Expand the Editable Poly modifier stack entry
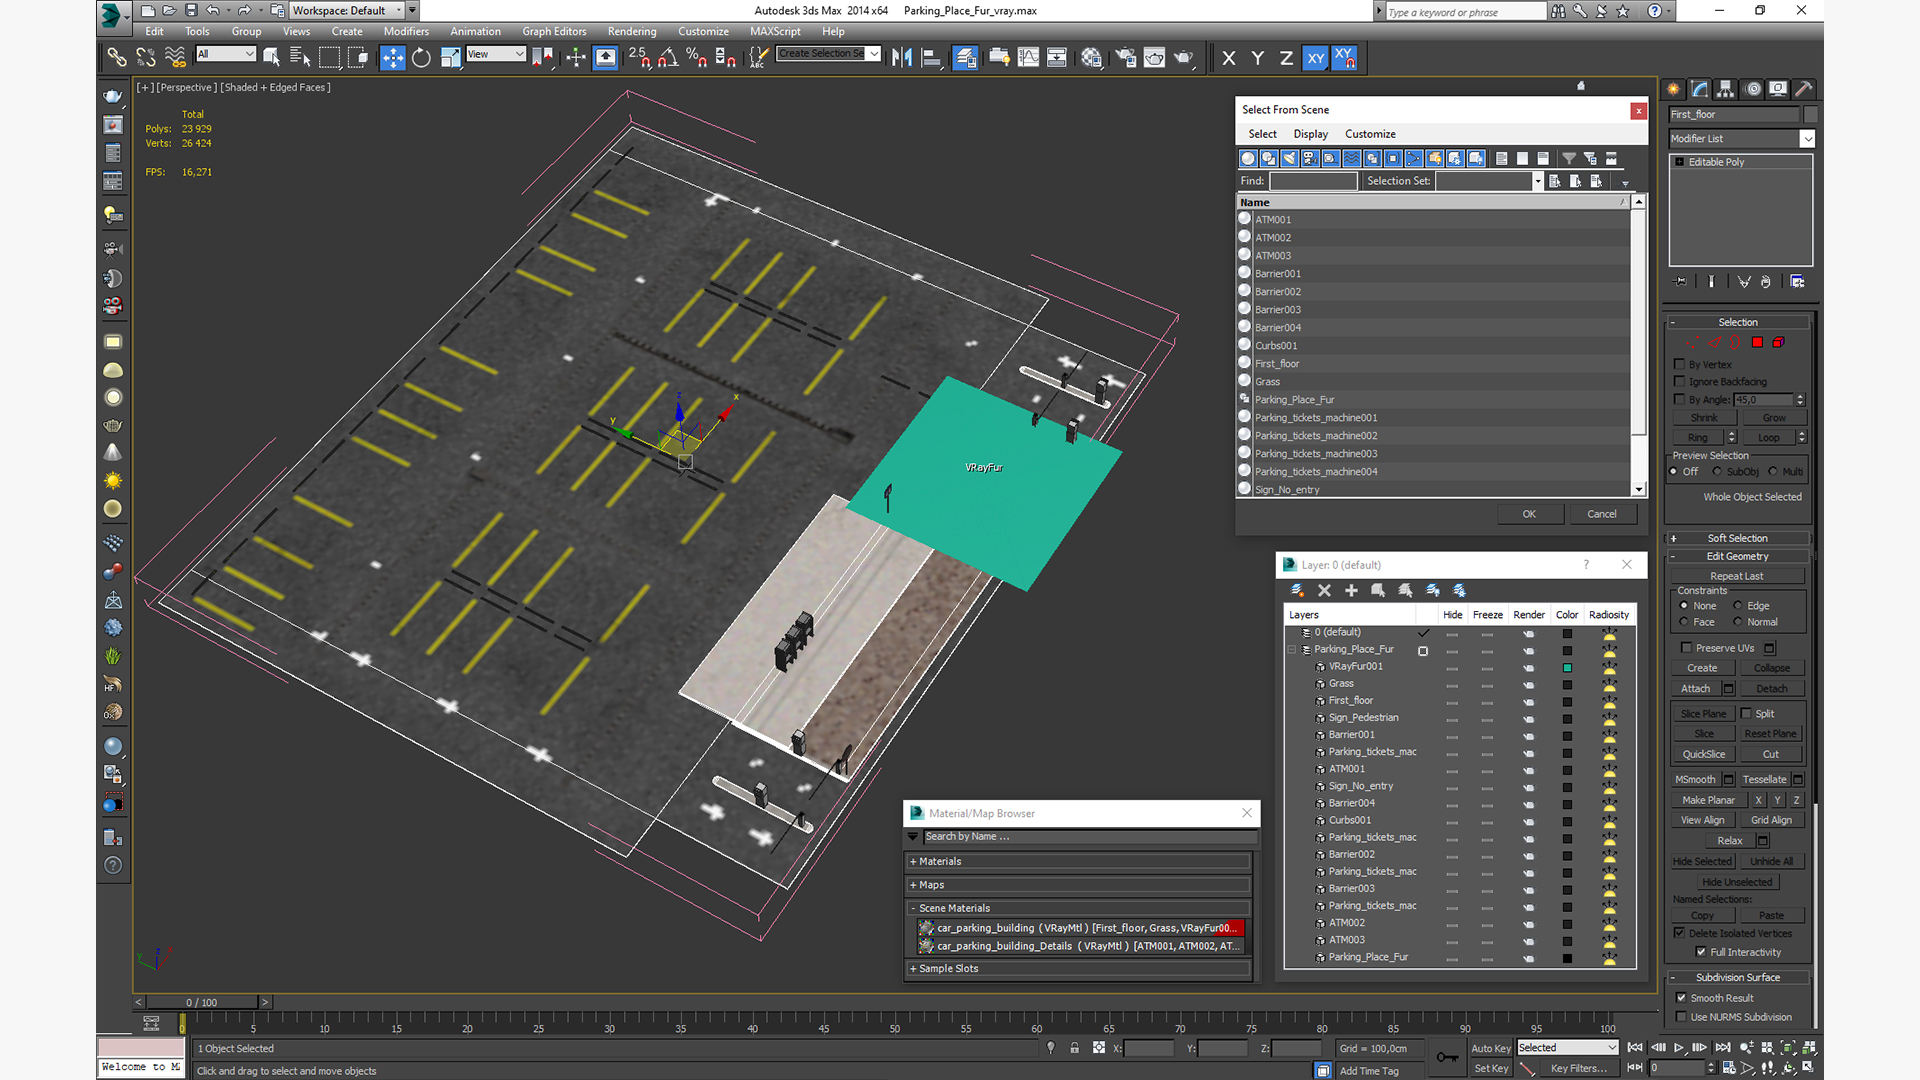This screenshot has height=1080, width=1920. [1680, 162]
